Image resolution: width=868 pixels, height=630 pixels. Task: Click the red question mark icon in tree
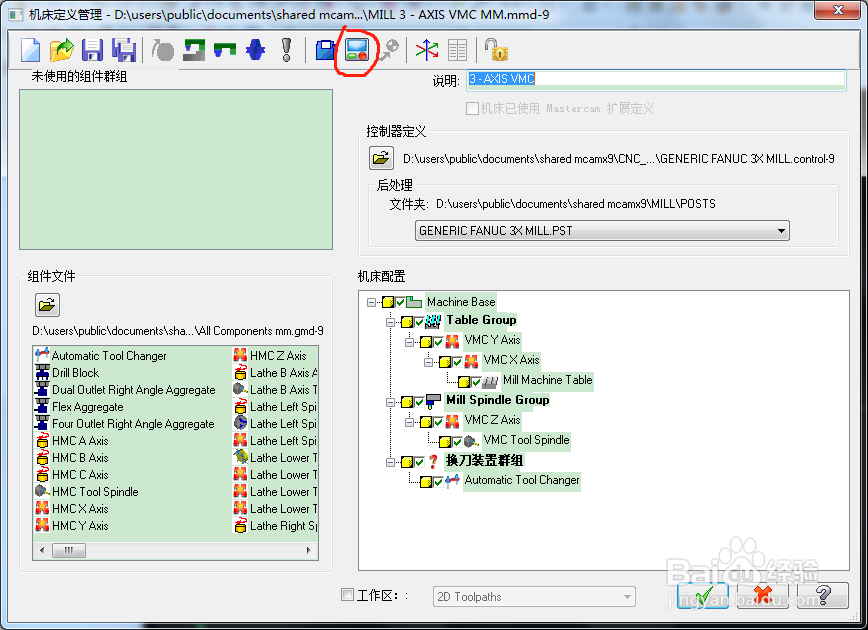pyautogui.click(x=433, y=461)
